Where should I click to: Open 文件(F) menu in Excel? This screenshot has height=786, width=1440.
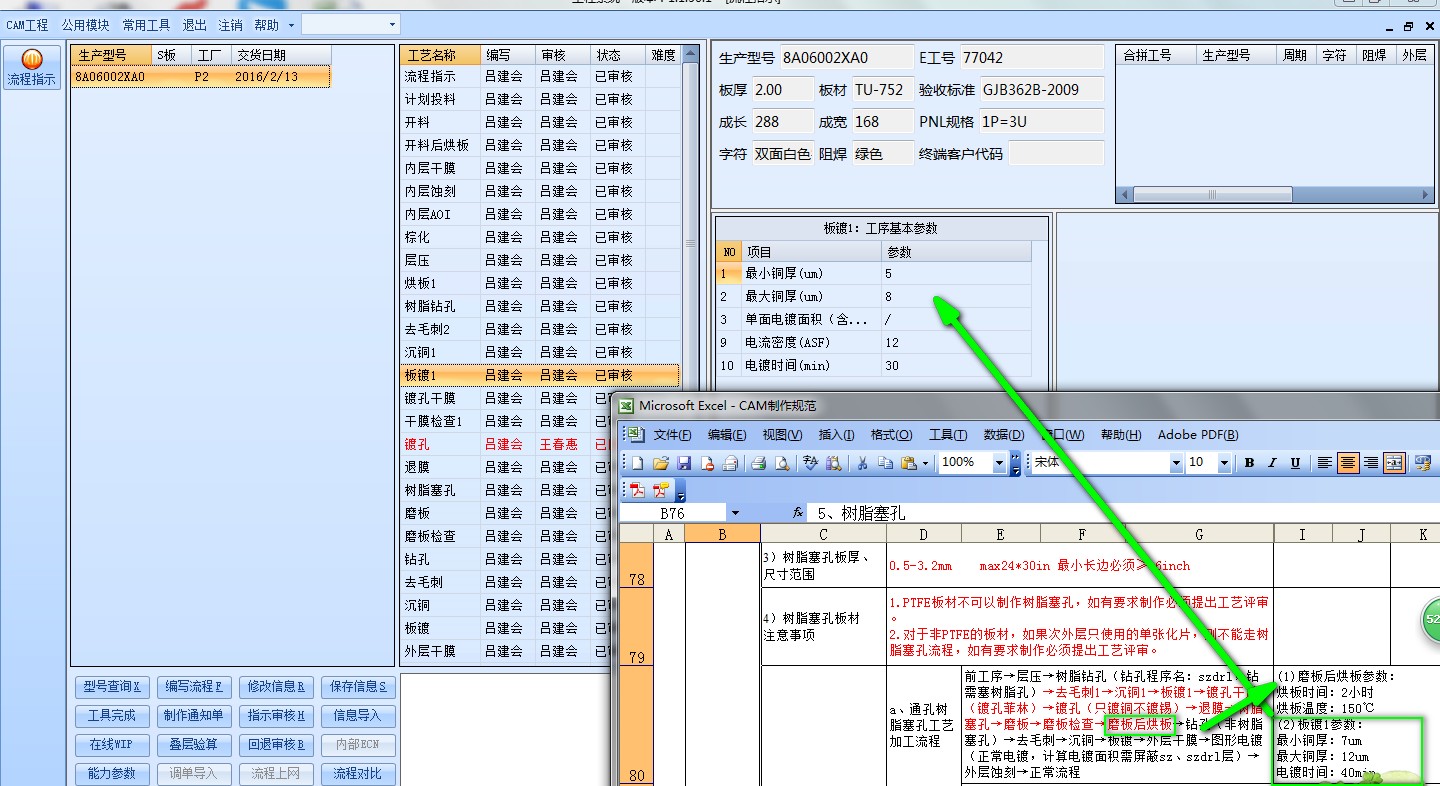click(x=673, y=435)
